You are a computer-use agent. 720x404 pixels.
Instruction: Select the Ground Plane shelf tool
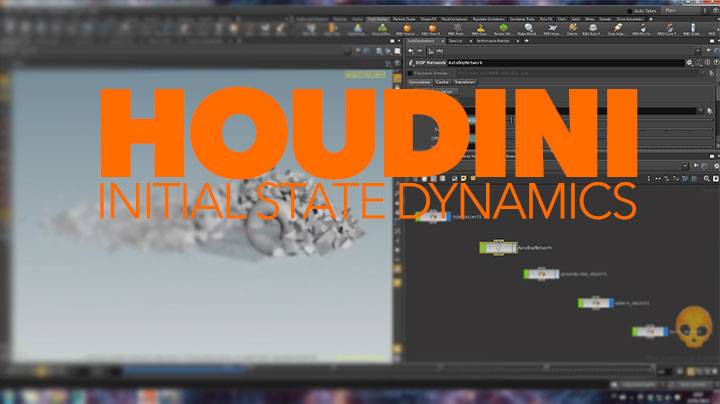(x=381, y=30)
